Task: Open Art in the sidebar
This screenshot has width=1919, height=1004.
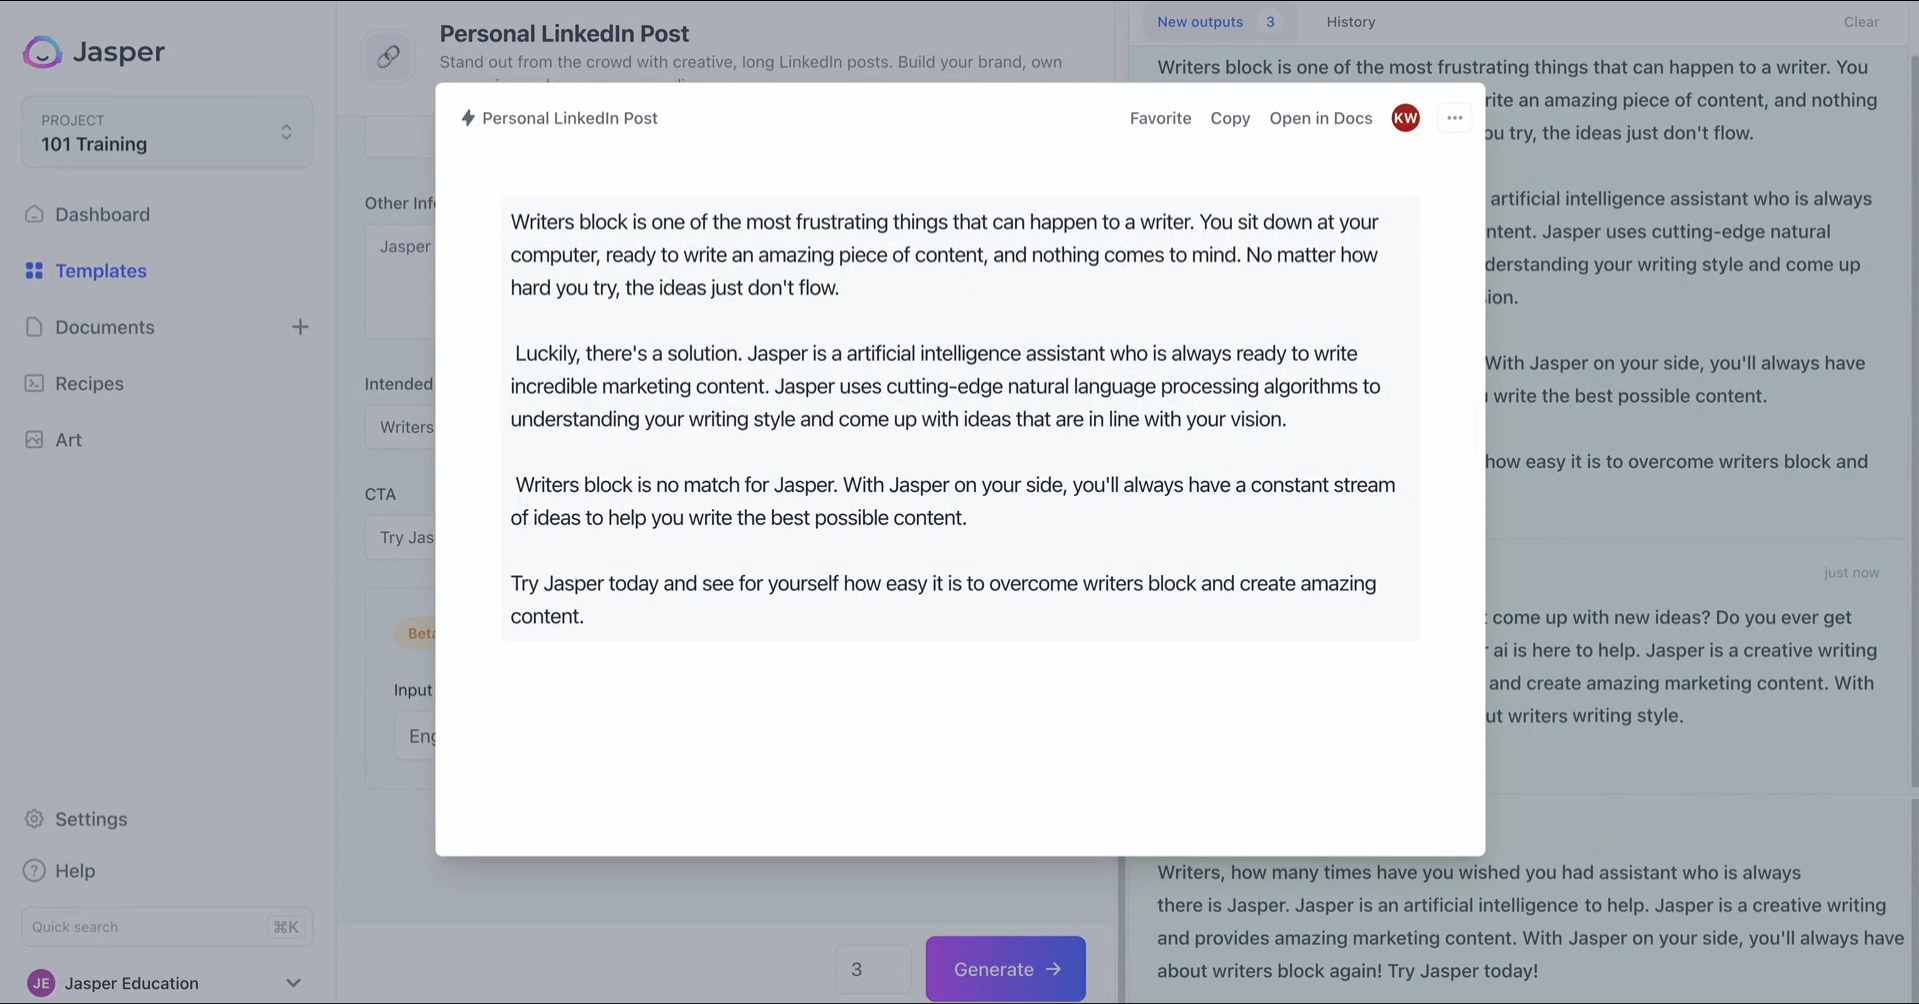Action: click(x=68, y=440)
